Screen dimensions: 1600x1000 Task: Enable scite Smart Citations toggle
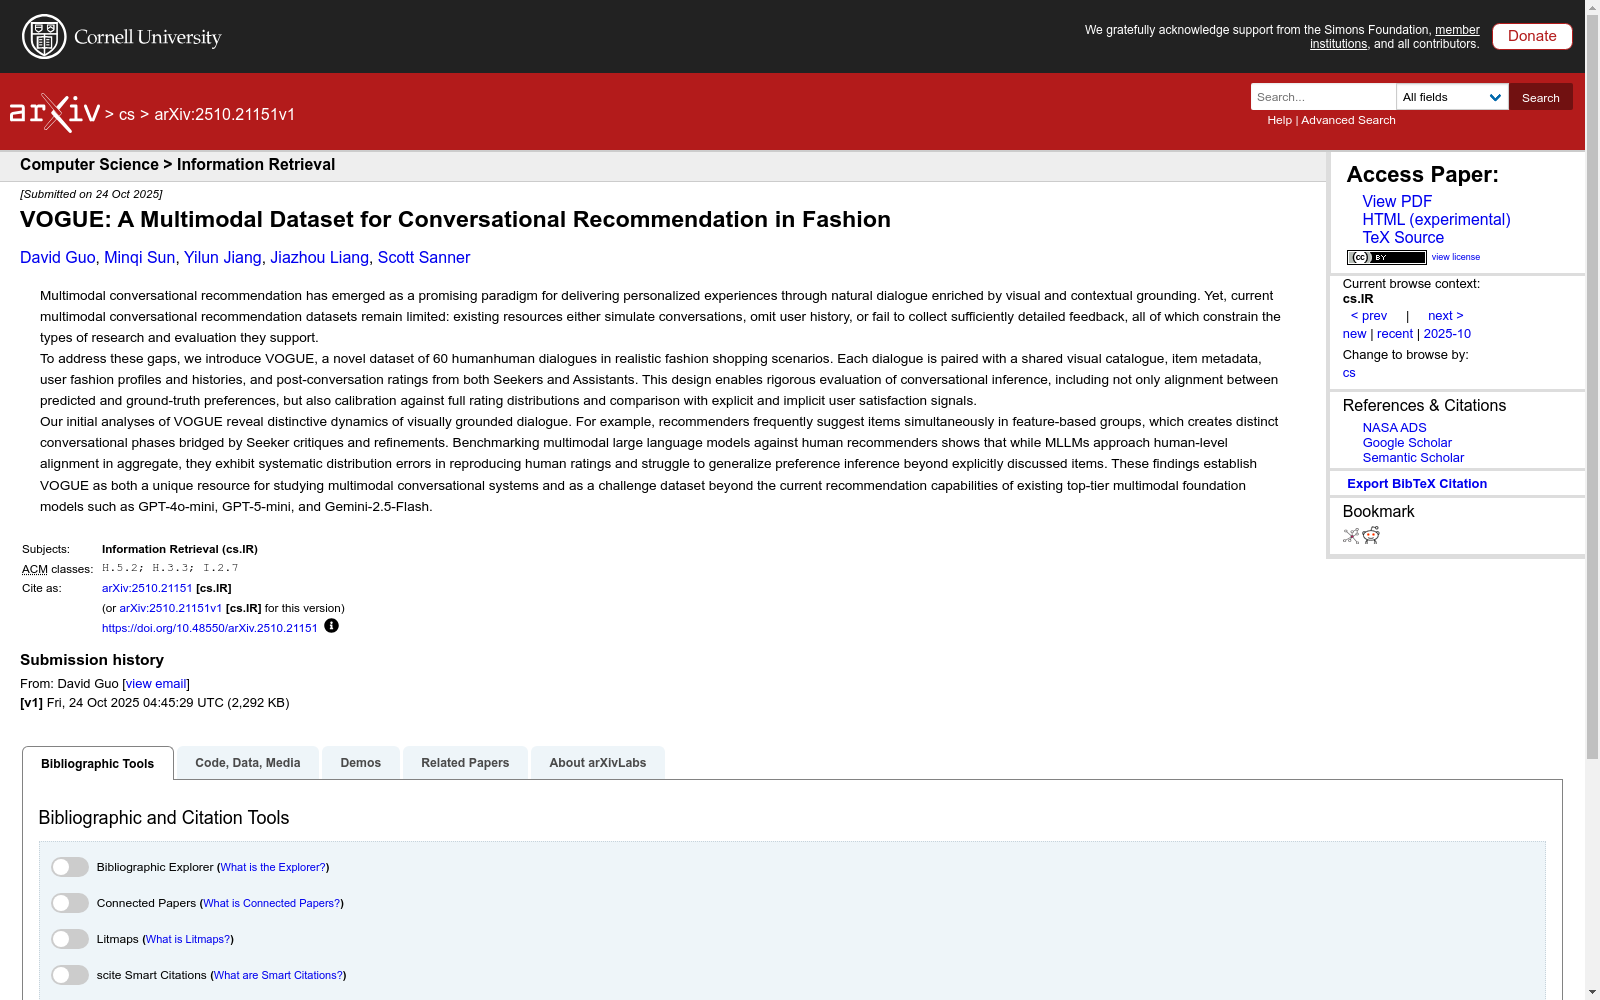pyautogui.click(x=70, y=975)
